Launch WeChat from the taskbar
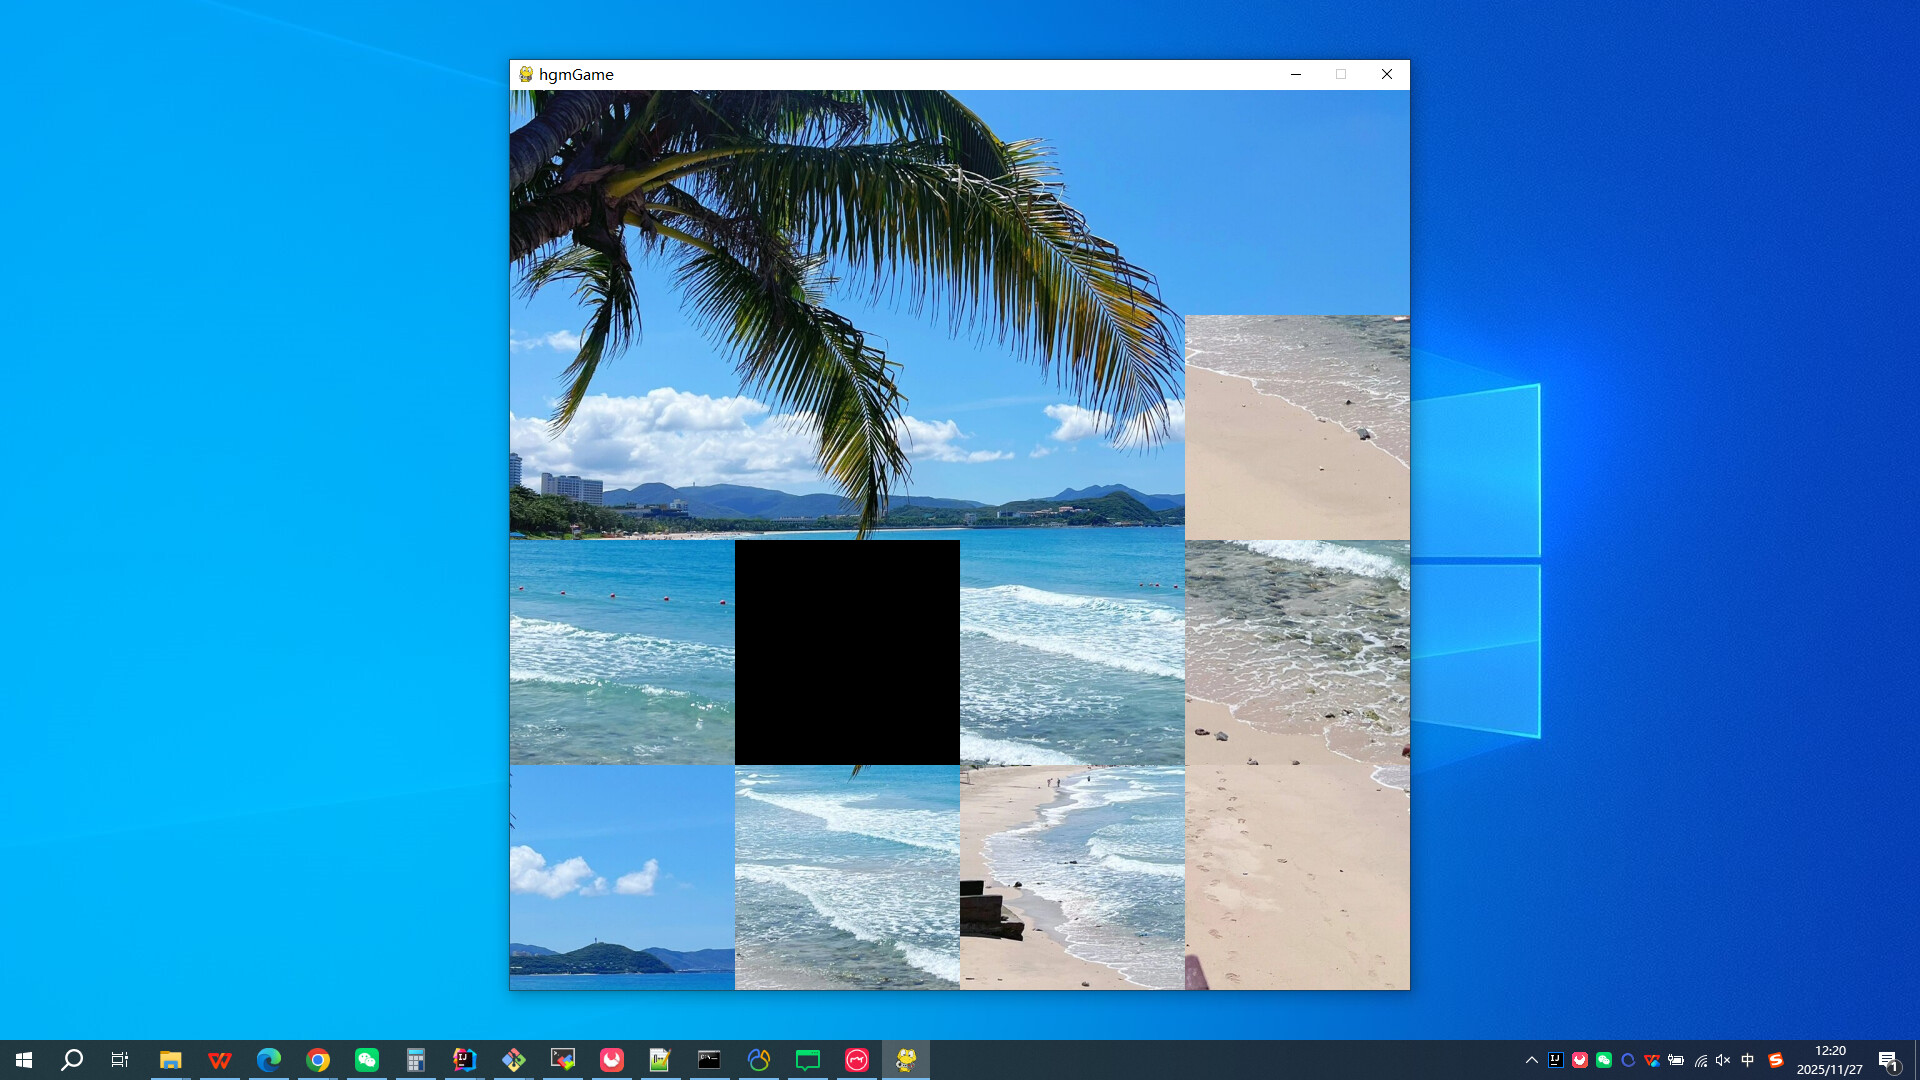 (x=367, y=1059)
